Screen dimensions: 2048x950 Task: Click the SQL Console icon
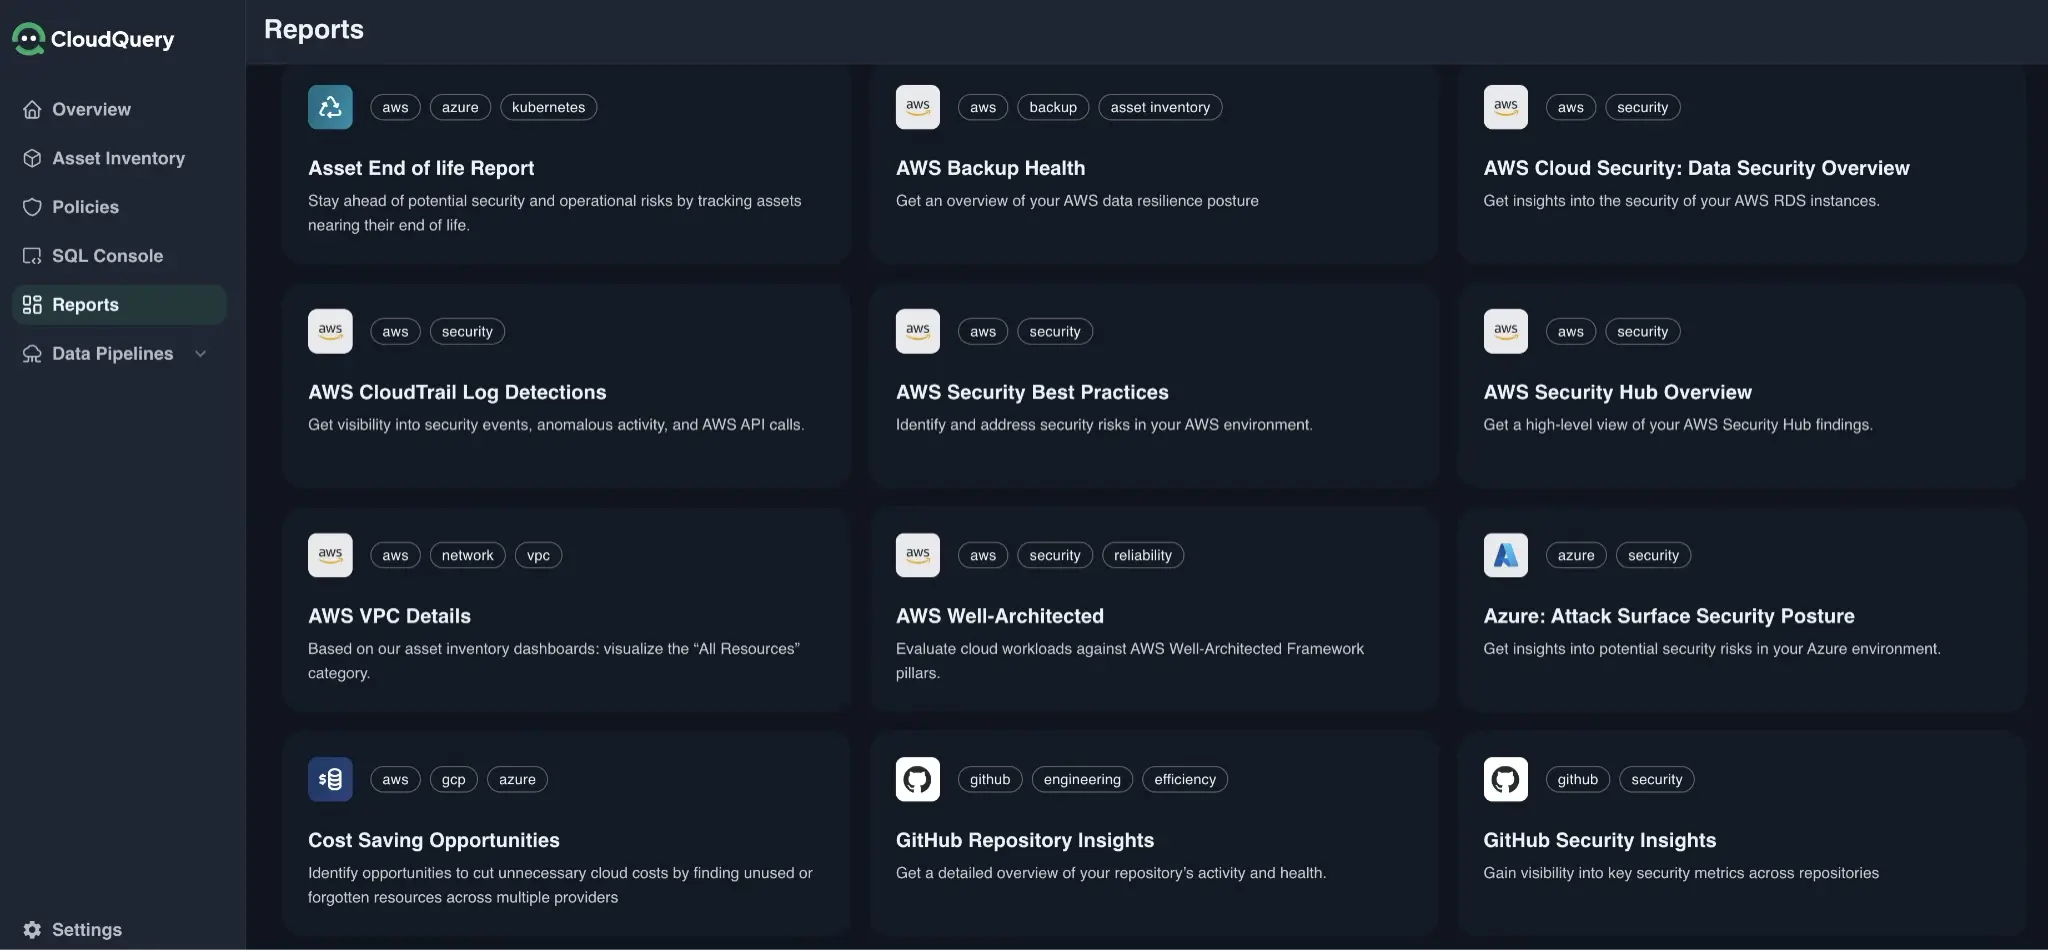click(x=32, y=256)
